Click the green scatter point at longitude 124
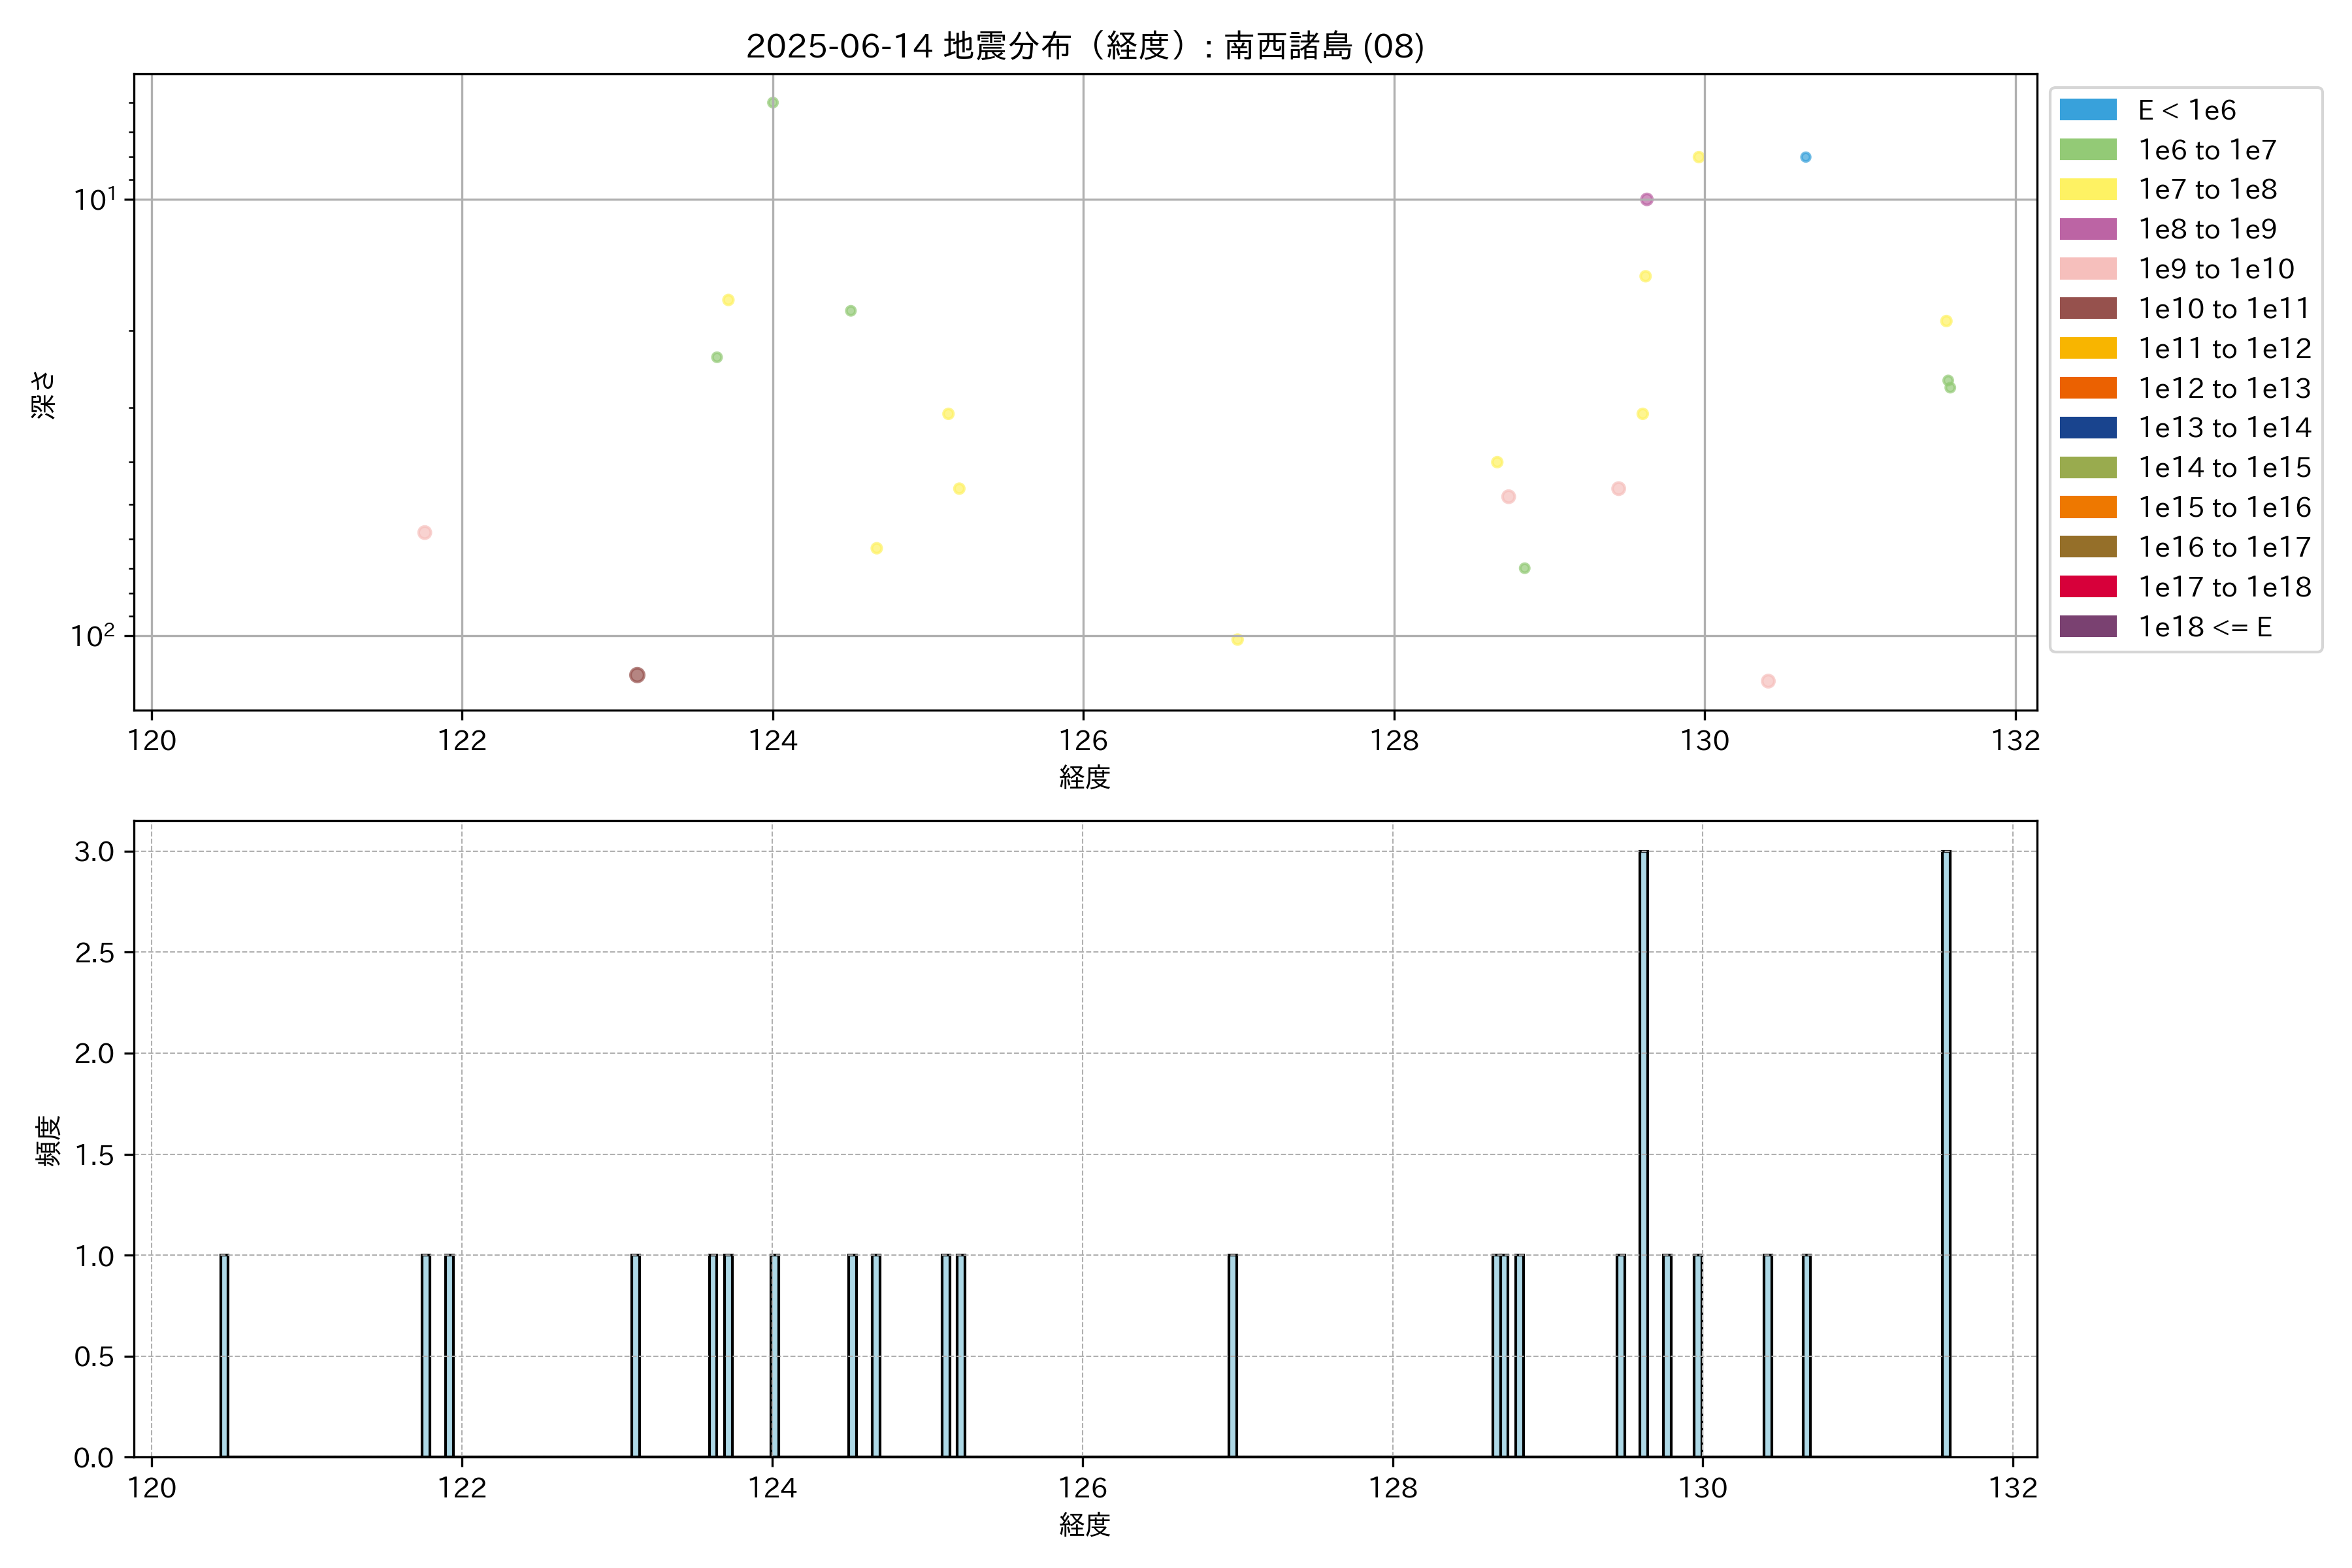Screen dimensions: 2352x1568 pos(772,103)
